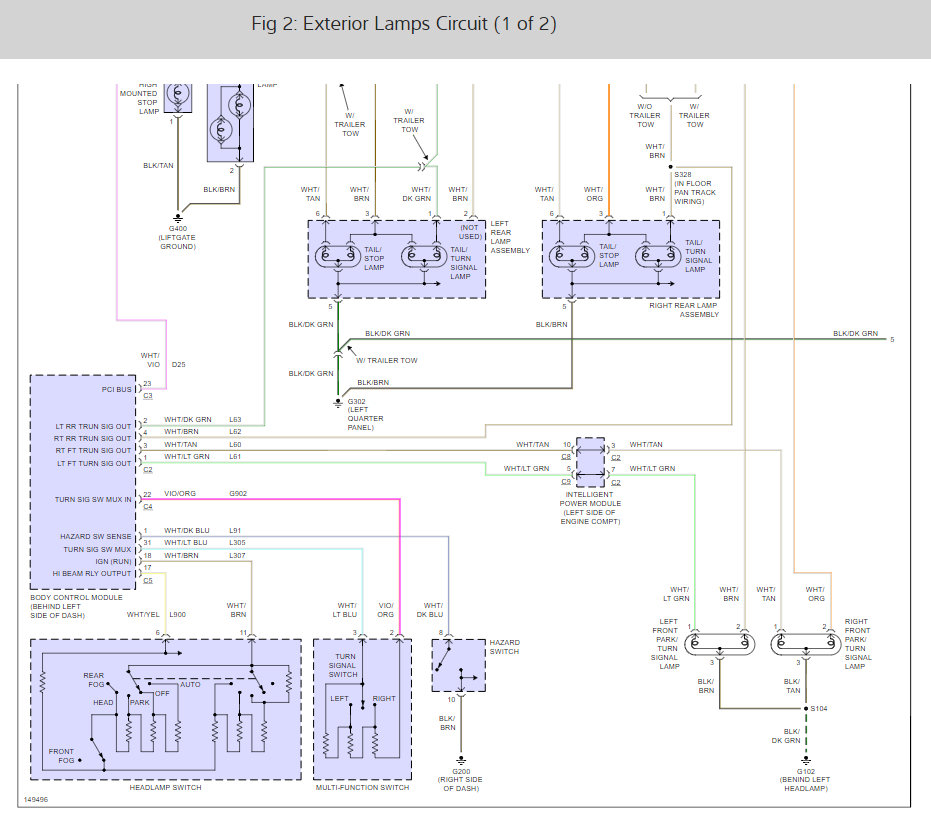Select the 'HI BEAM RLY OUTPUT' label

pyautogui.click(x=91, y=573)
